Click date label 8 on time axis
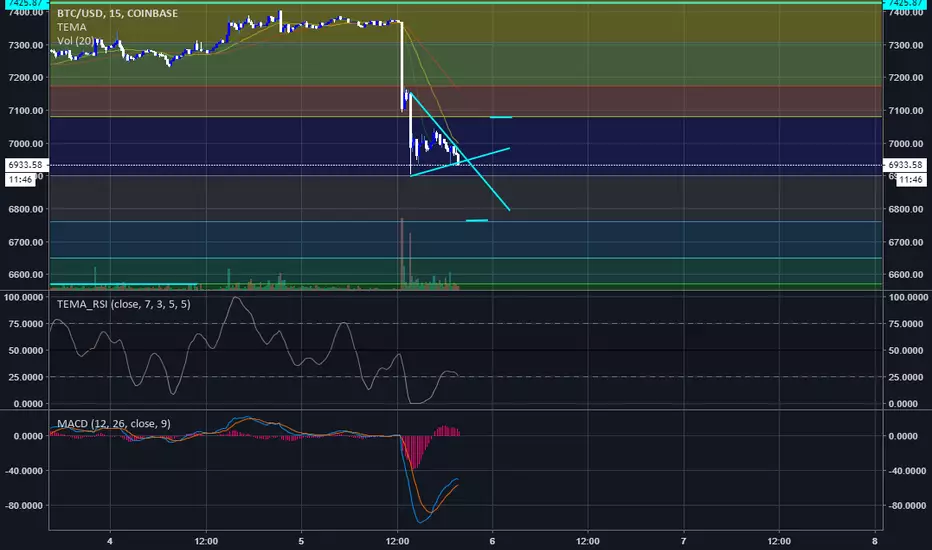The height and width of the screenshot is (550, 932). click(875, 541)
